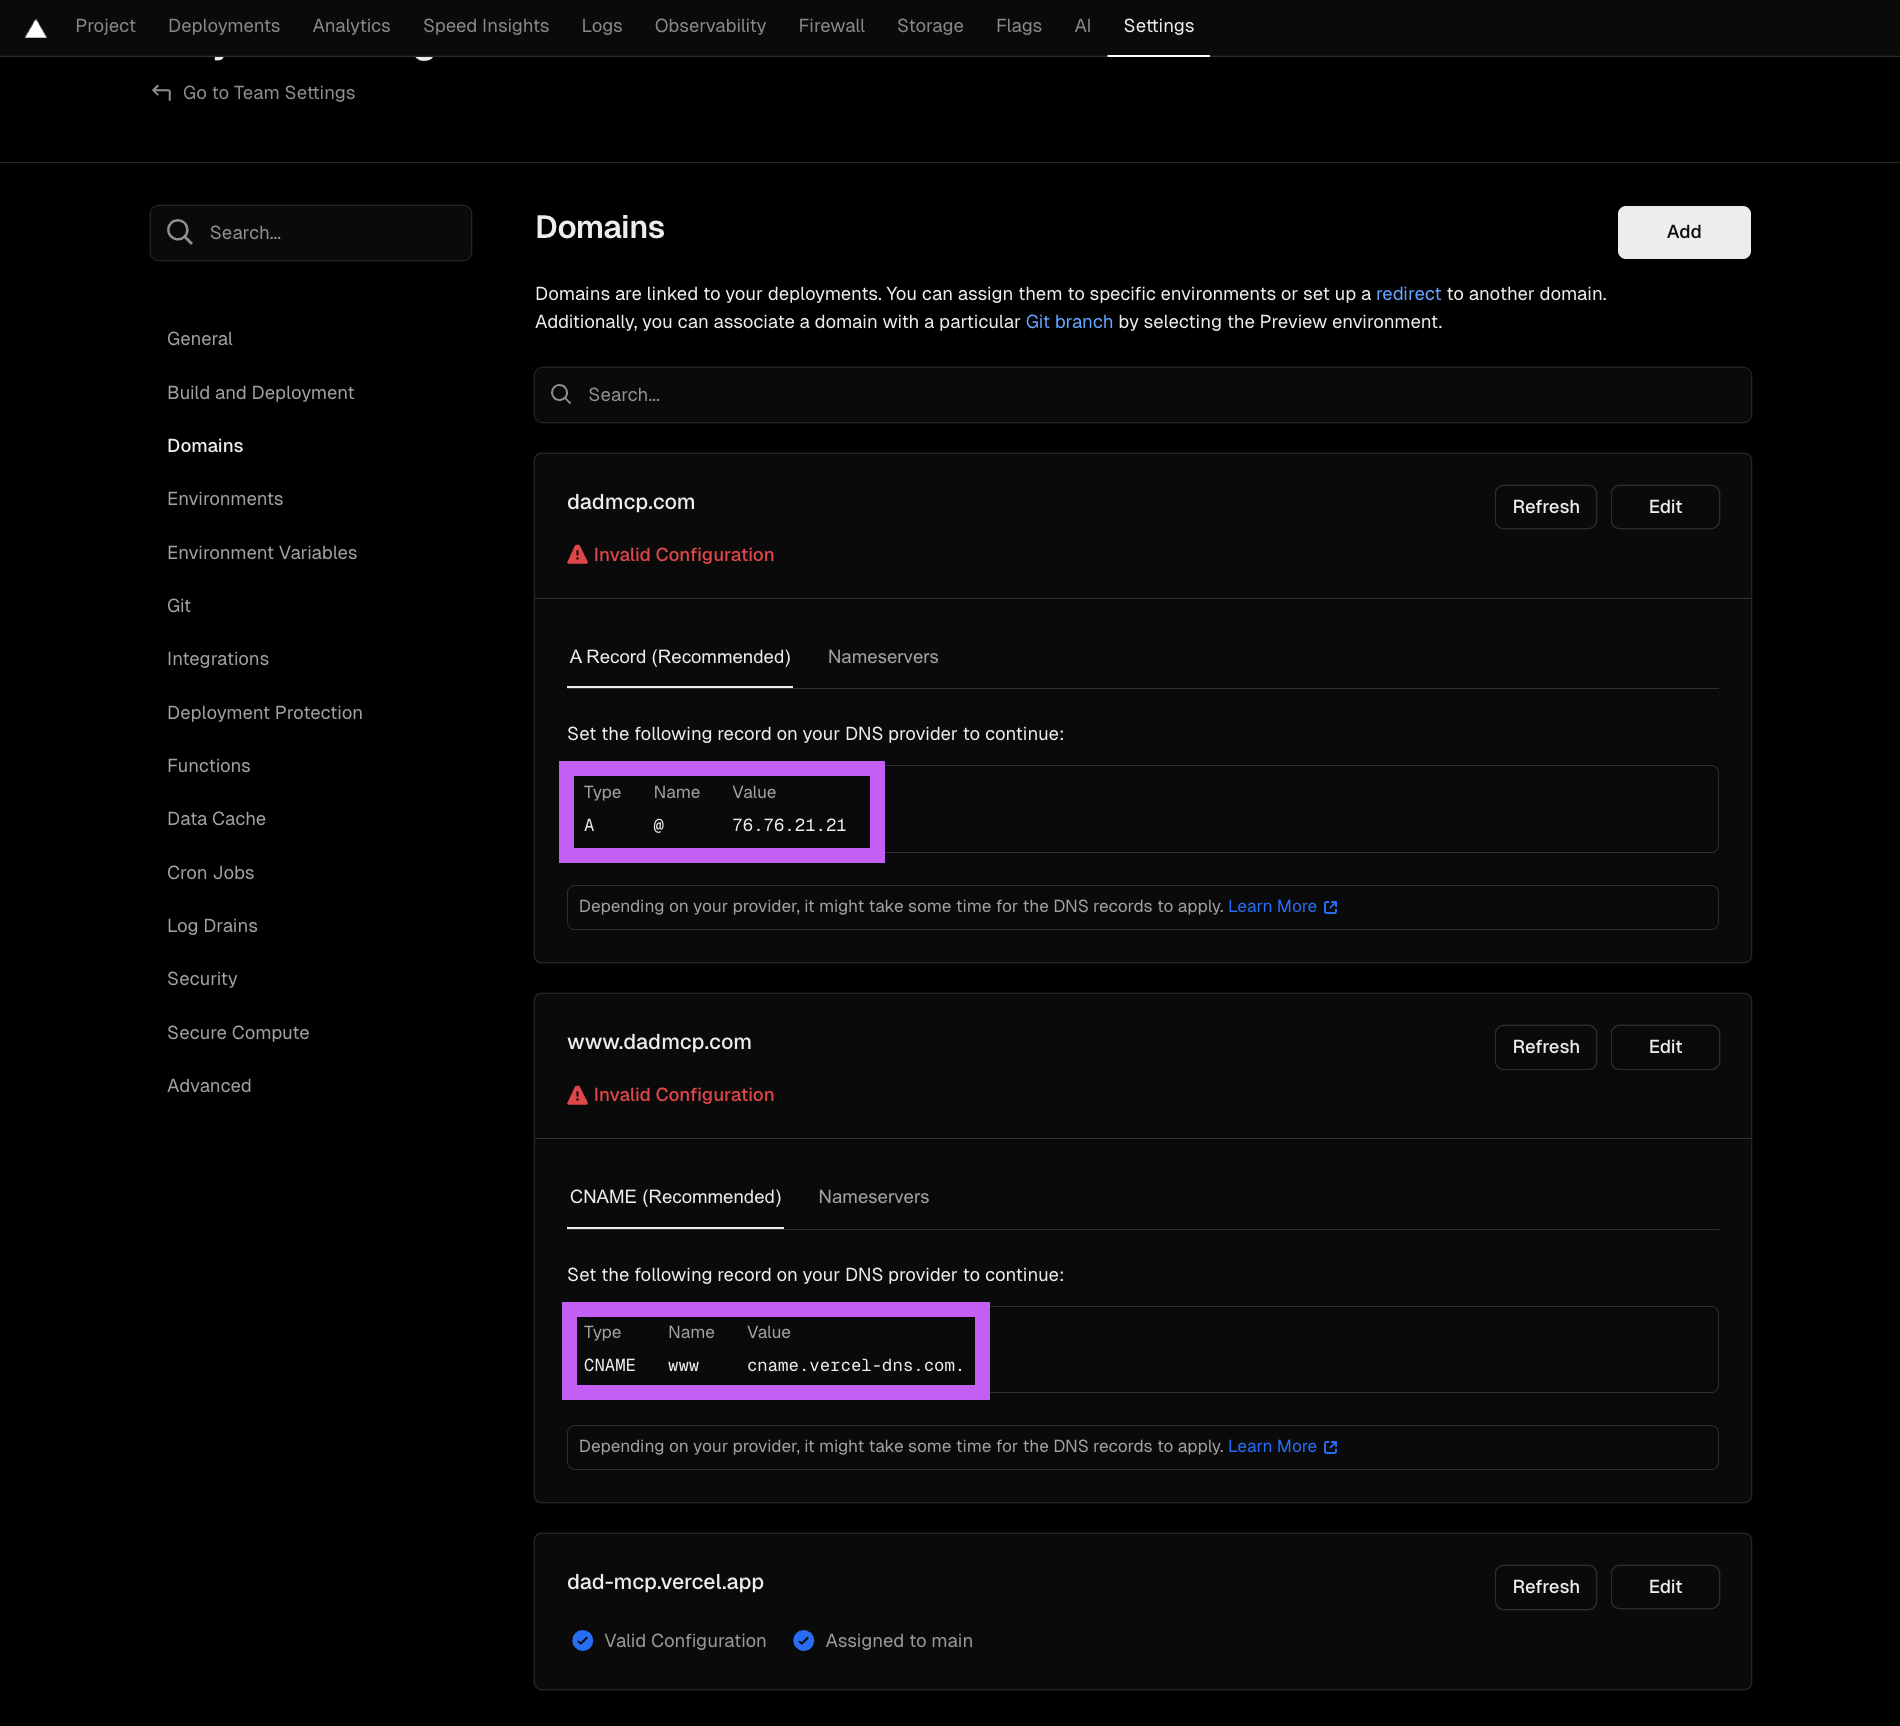Edit the www.dadmcp.com domain
1900x1726 pixels.
(1665, 1047)
